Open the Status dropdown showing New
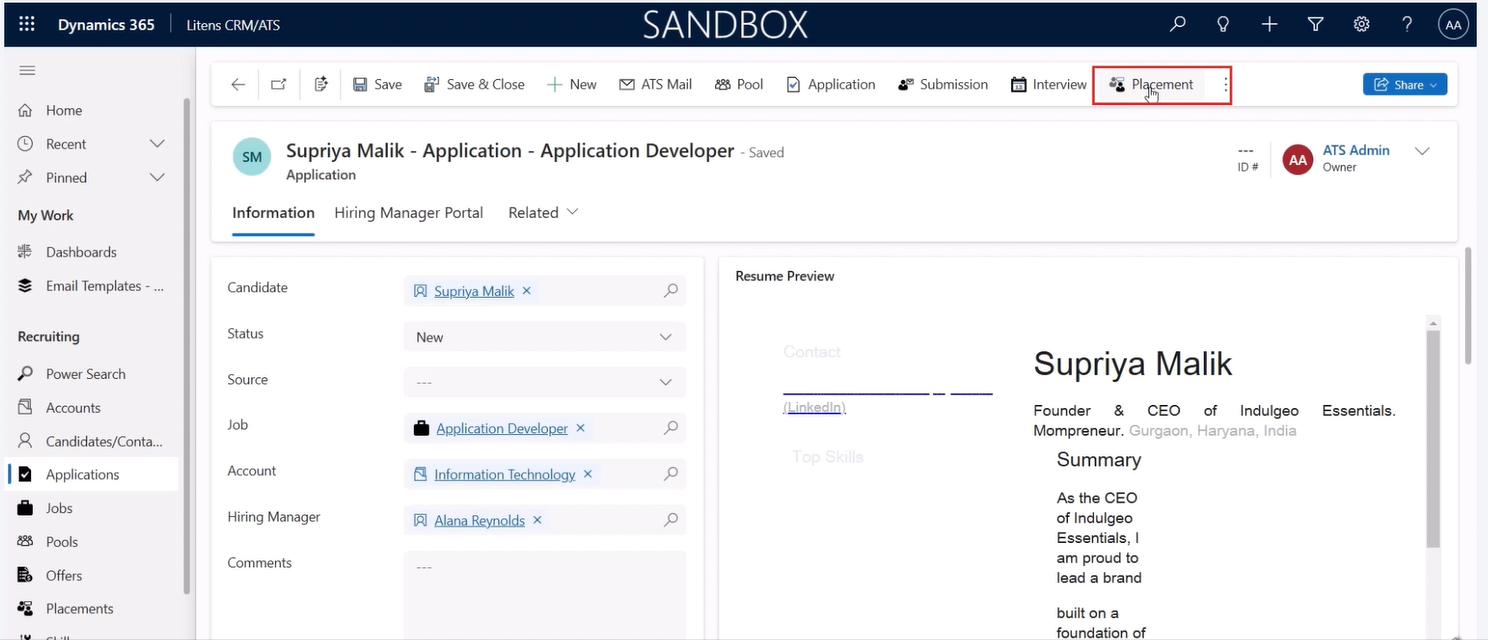The height and width of the screenshot is (640, 1488). click(x=545, y=337)
